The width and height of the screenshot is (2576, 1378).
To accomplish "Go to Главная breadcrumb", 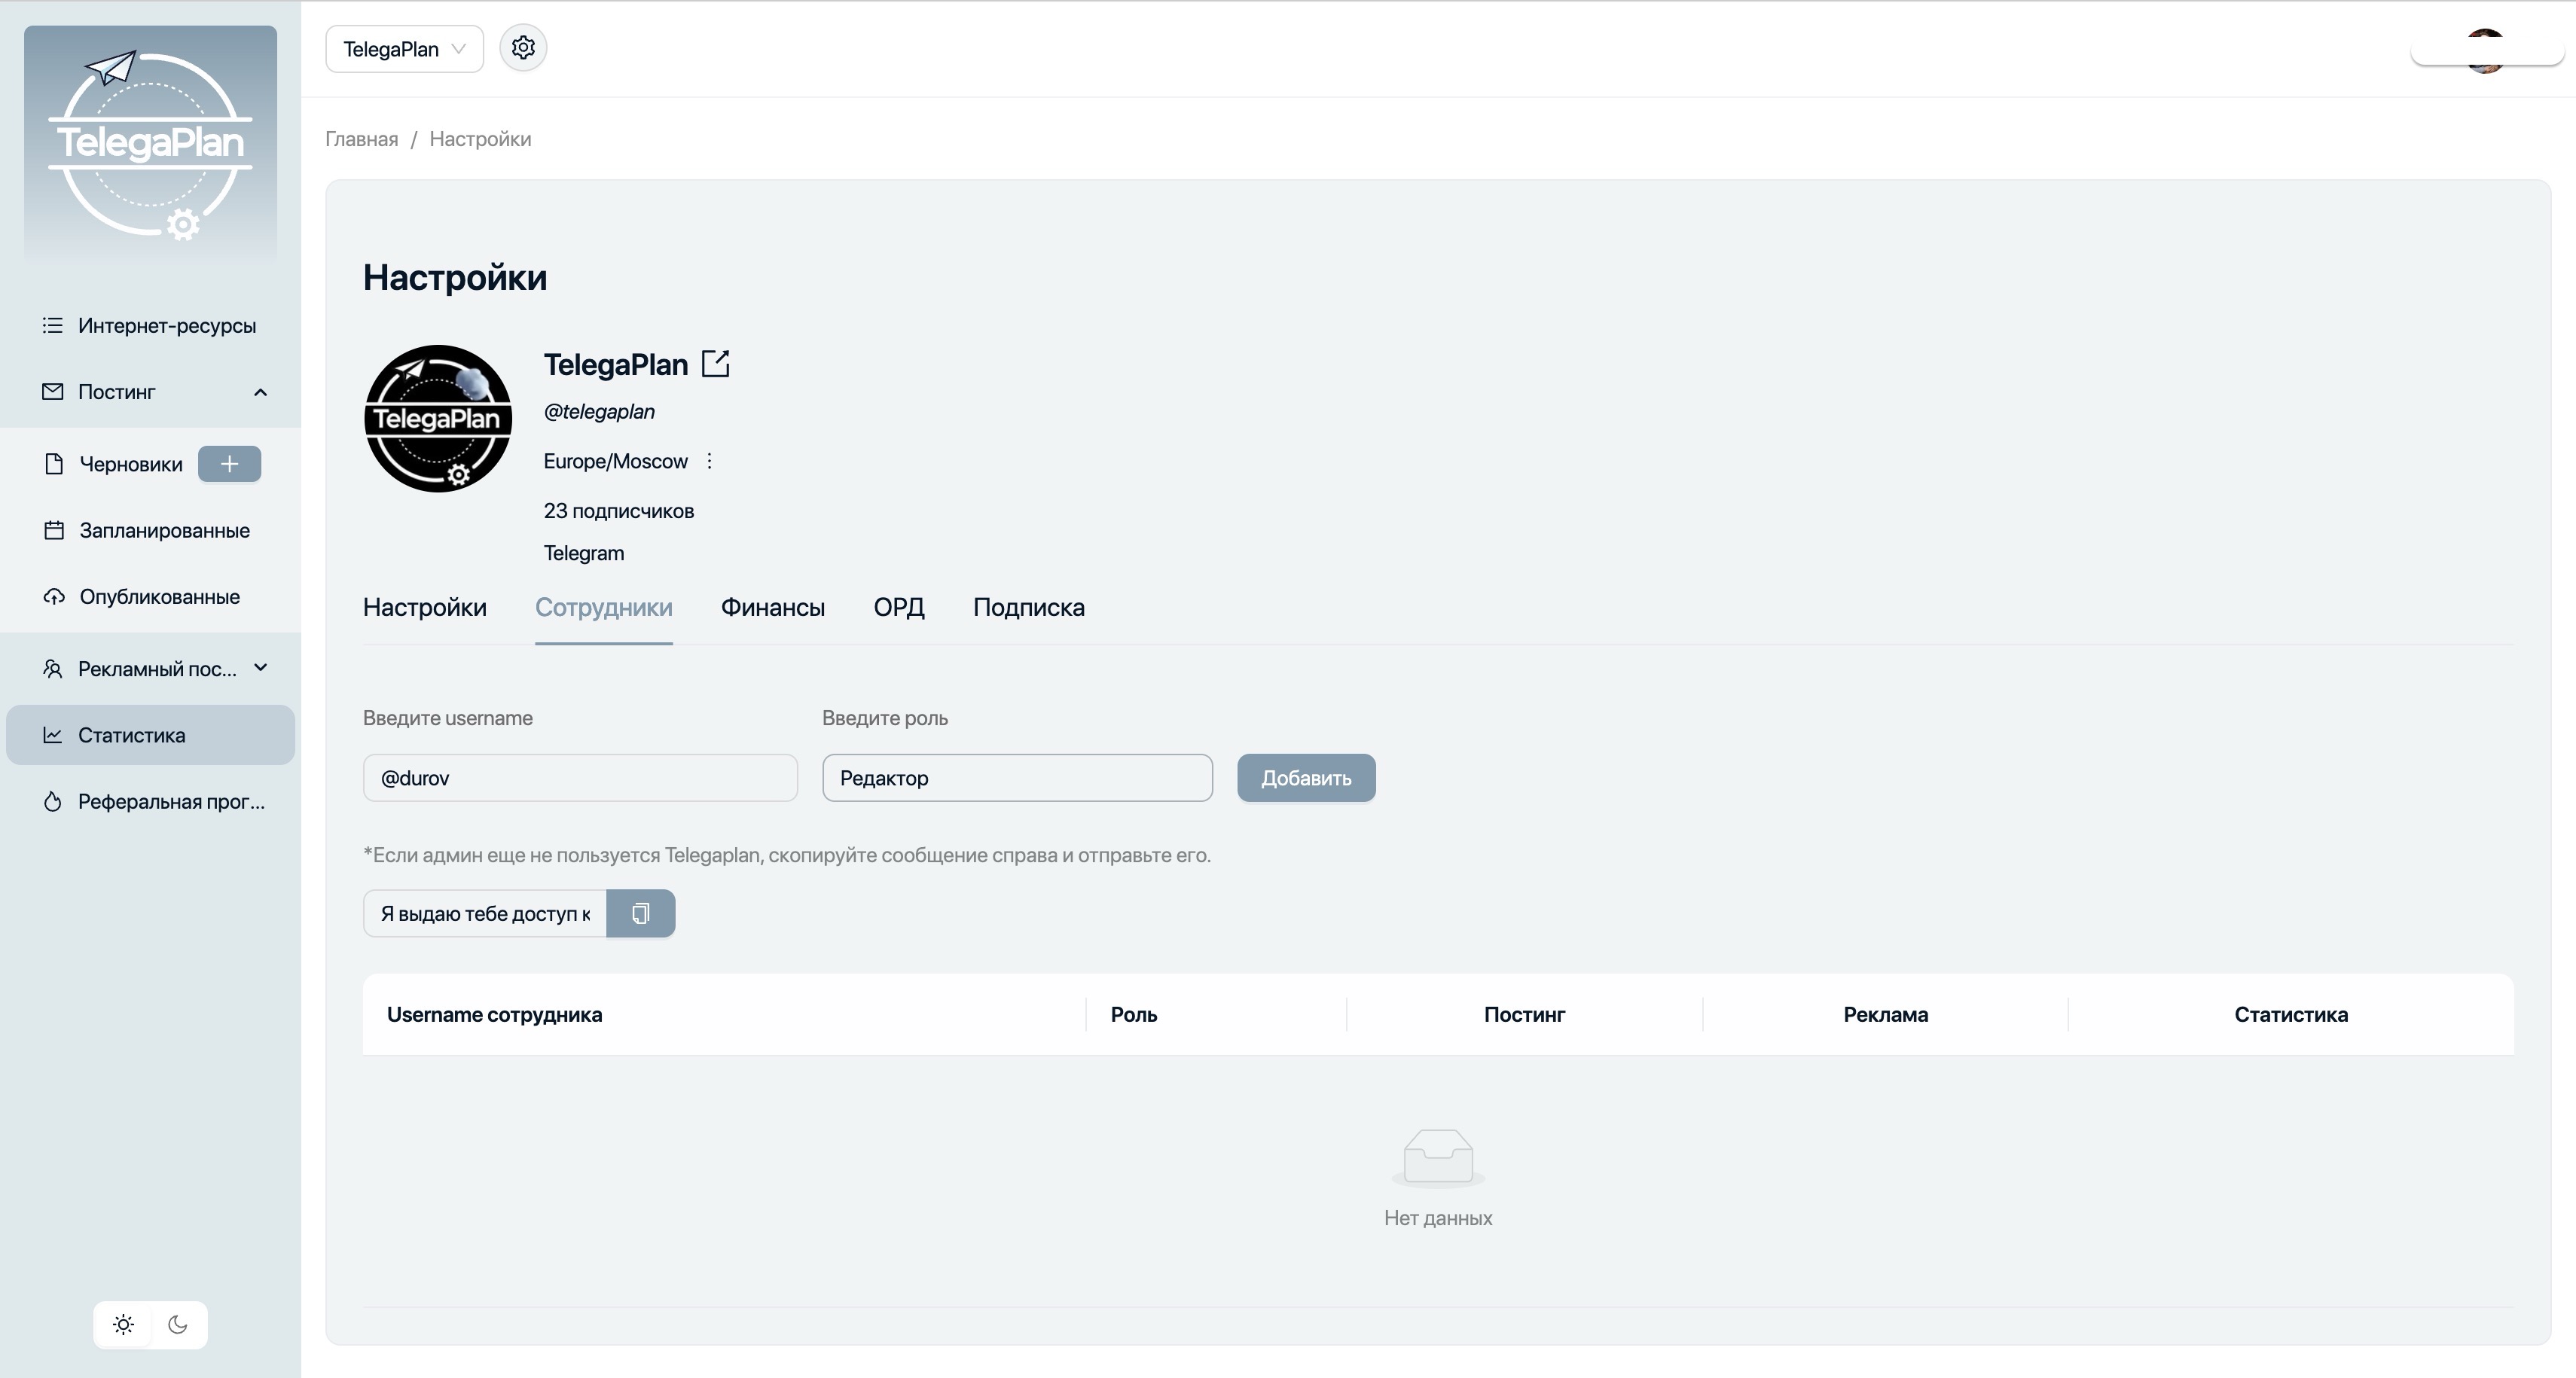I will pos(362,139).
